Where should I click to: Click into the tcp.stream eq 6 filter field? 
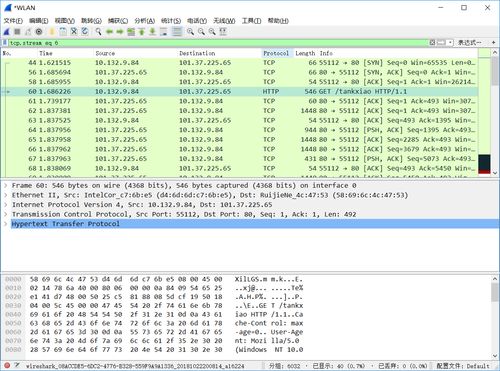(x=218, y=43)
